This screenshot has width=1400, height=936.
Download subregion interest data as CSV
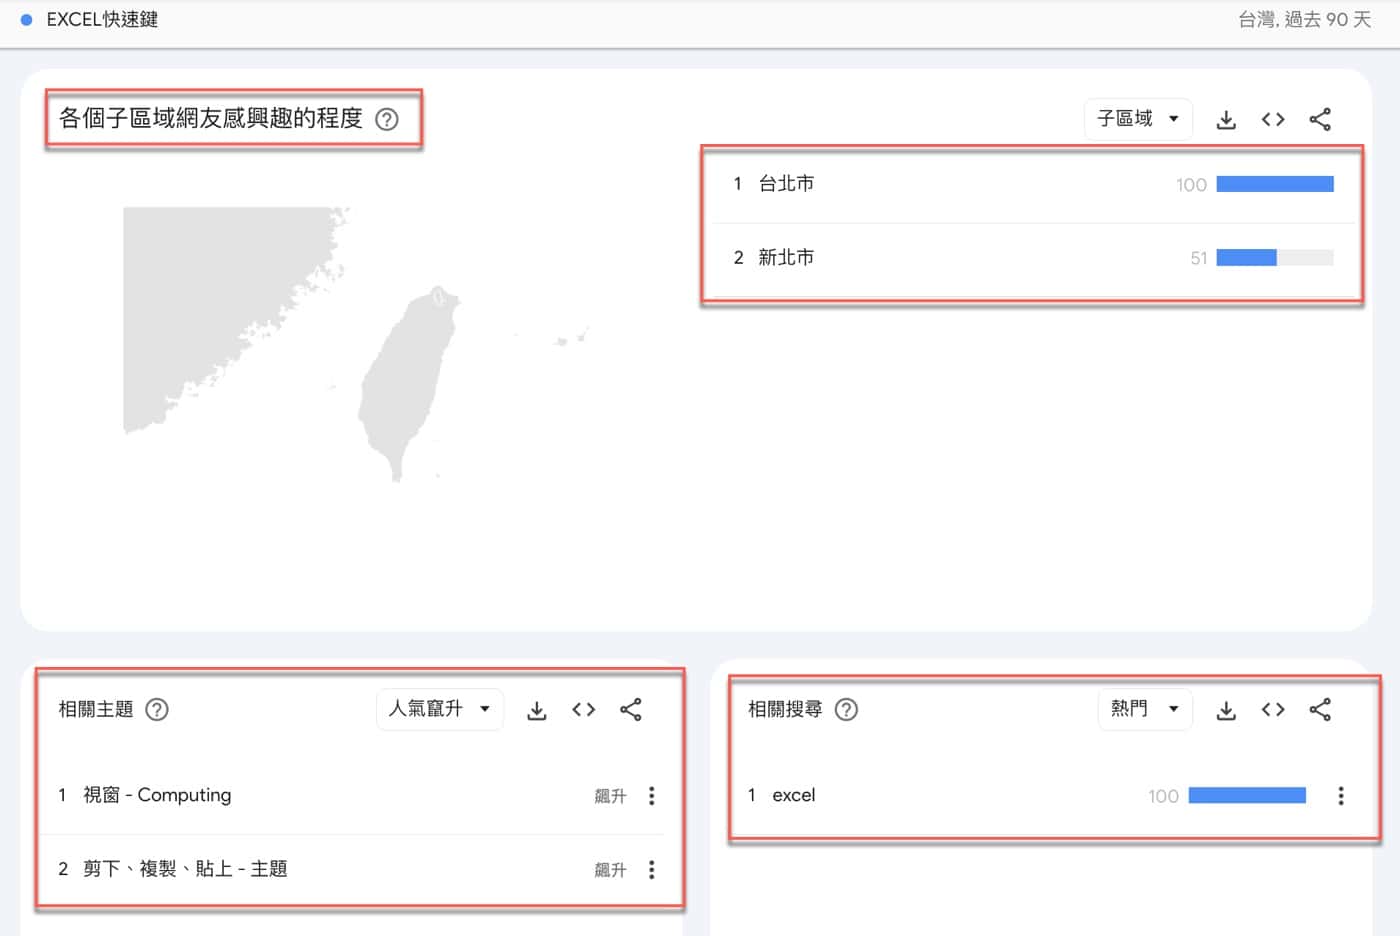point(1226,120)
